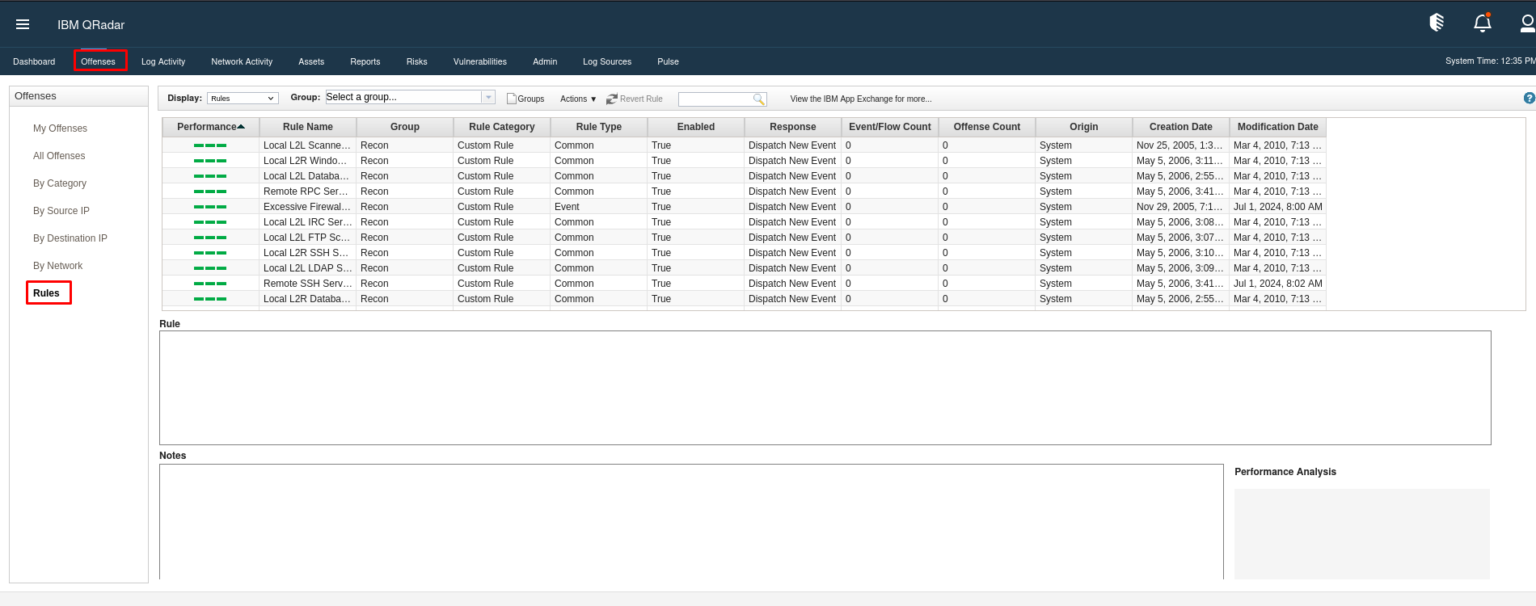The width and height of the screenshot is (1536, 606).
Task: Click the shield icon in header
Action: pos(1436,23)
